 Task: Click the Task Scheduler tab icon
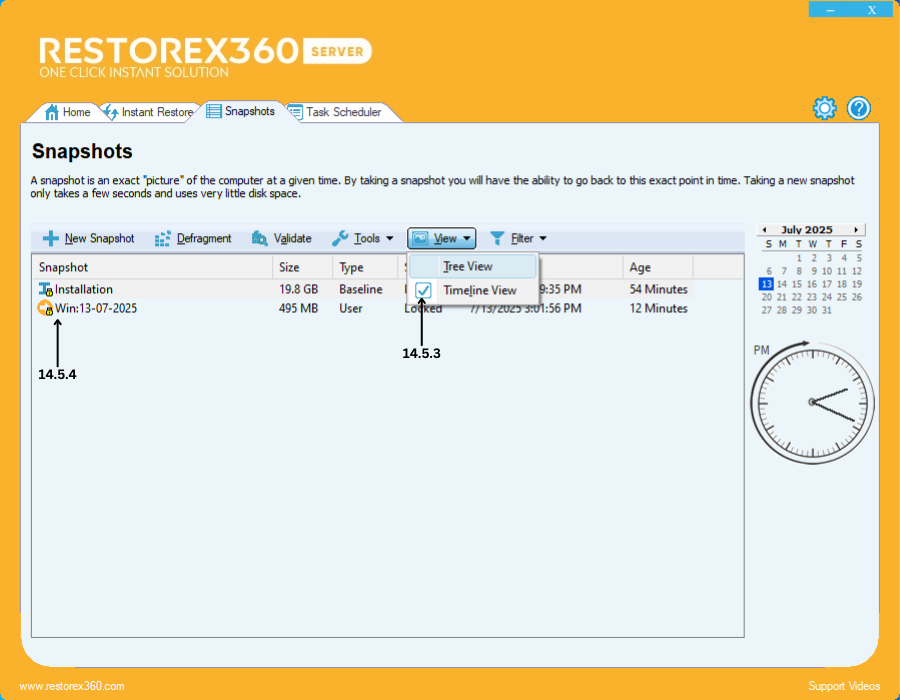click(295, 112)
